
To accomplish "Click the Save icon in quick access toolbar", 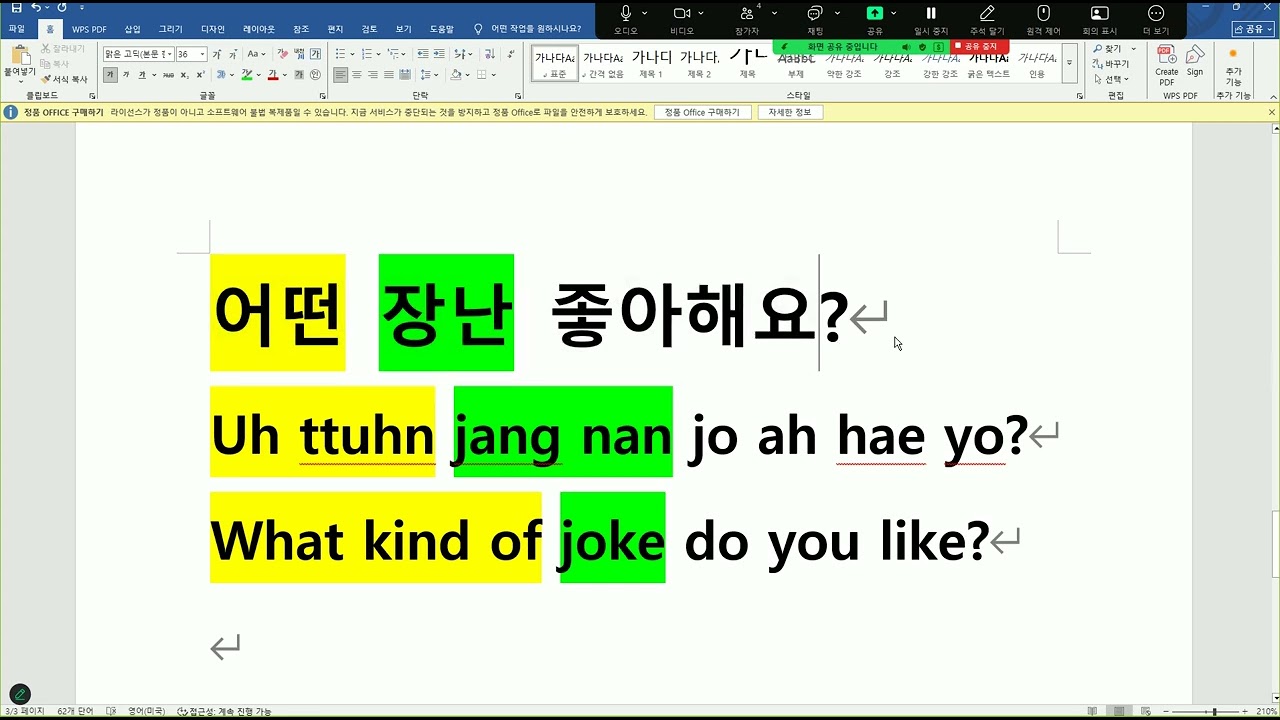I will click(x=16, y=8).
